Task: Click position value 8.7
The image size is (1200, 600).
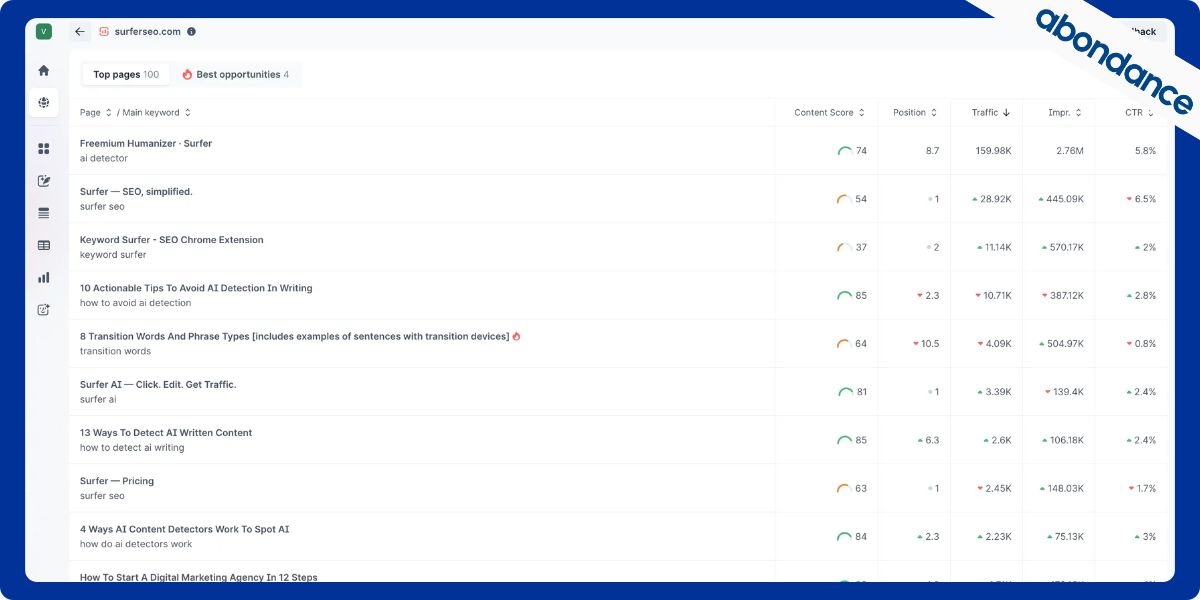Action: tap(933, 151)
